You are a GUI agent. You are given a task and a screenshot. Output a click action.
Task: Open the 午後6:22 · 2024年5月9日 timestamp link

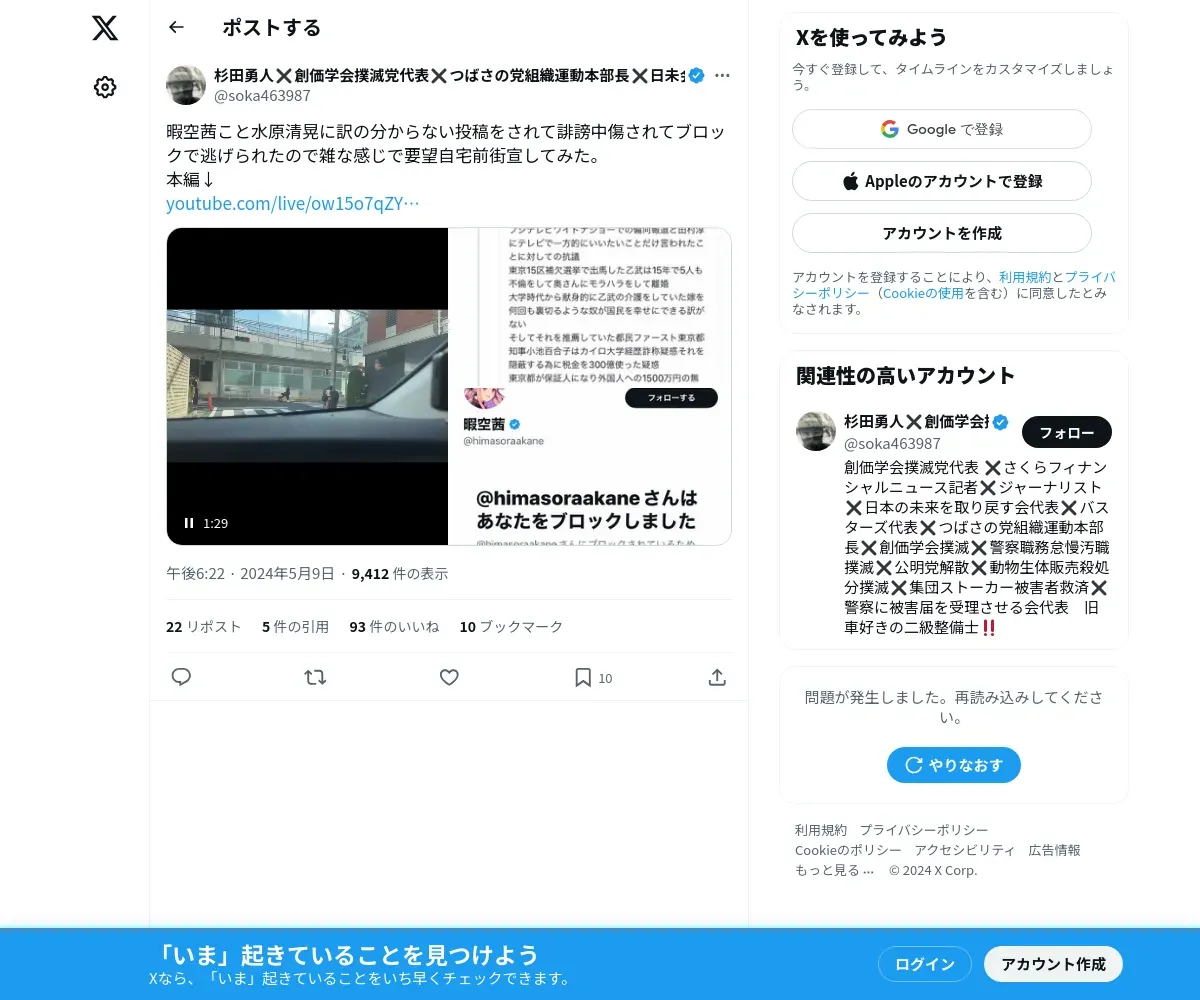[250, 574]
